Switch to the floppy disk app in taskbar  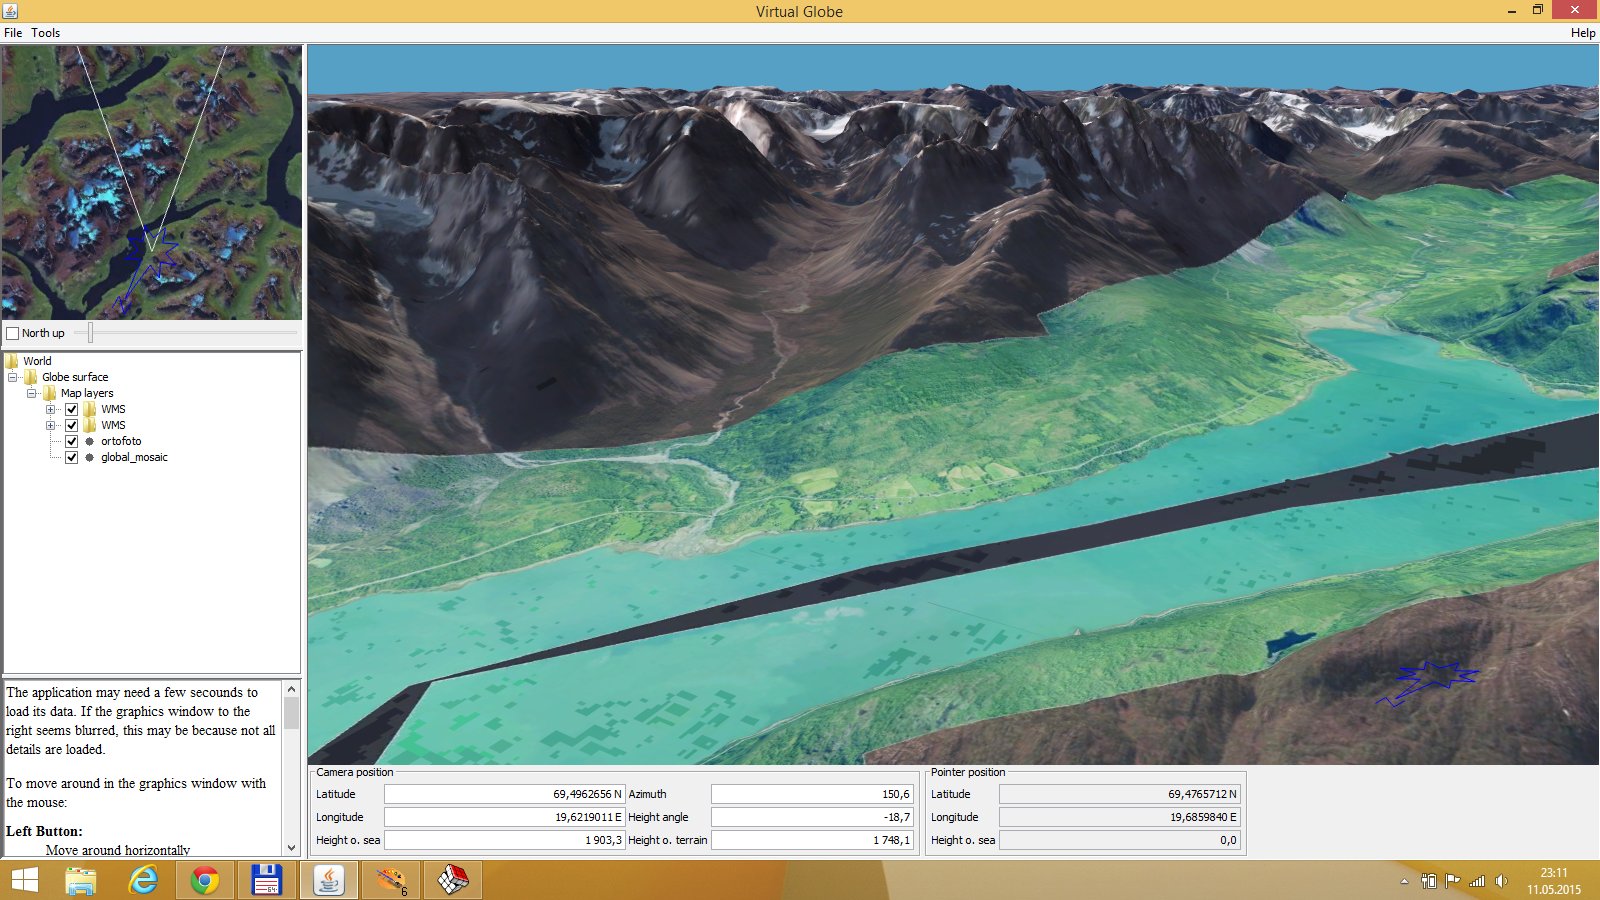(x=266, y=880)
